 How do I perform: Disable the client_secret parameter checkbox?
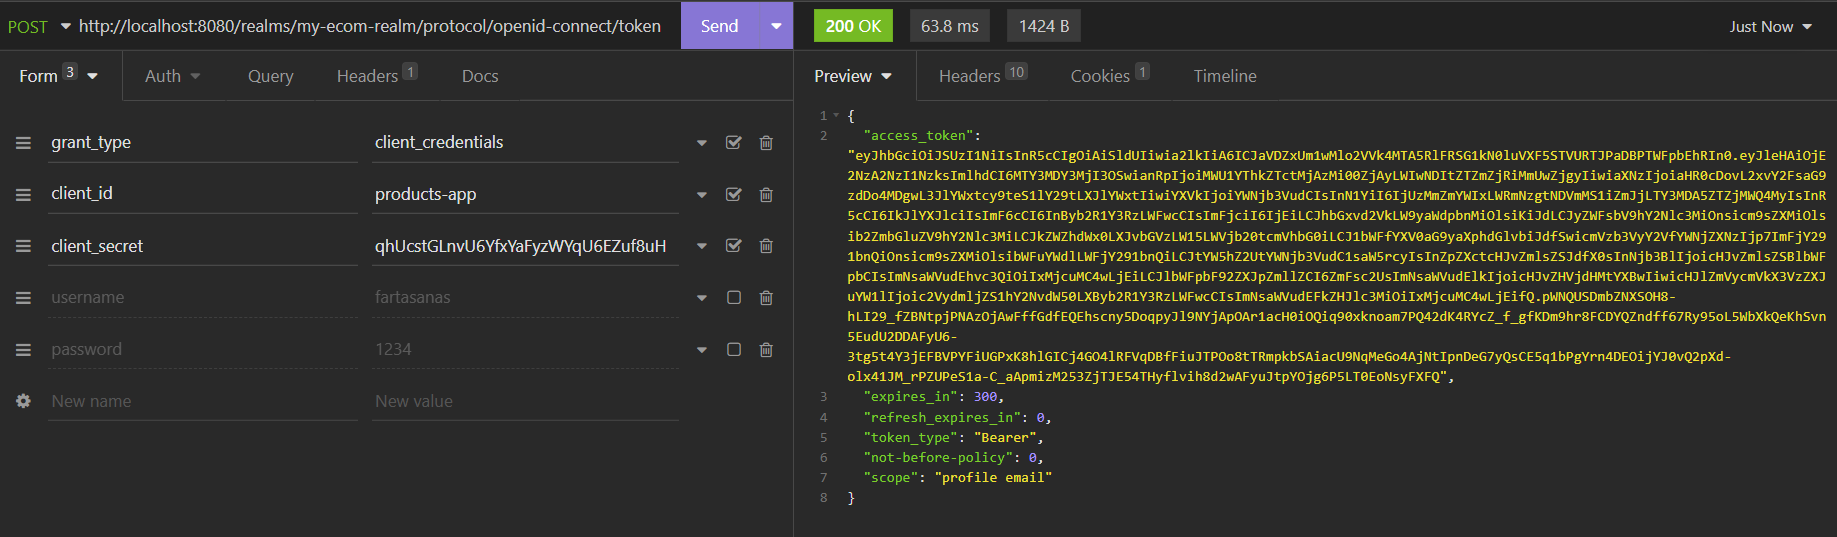(734, 246)
